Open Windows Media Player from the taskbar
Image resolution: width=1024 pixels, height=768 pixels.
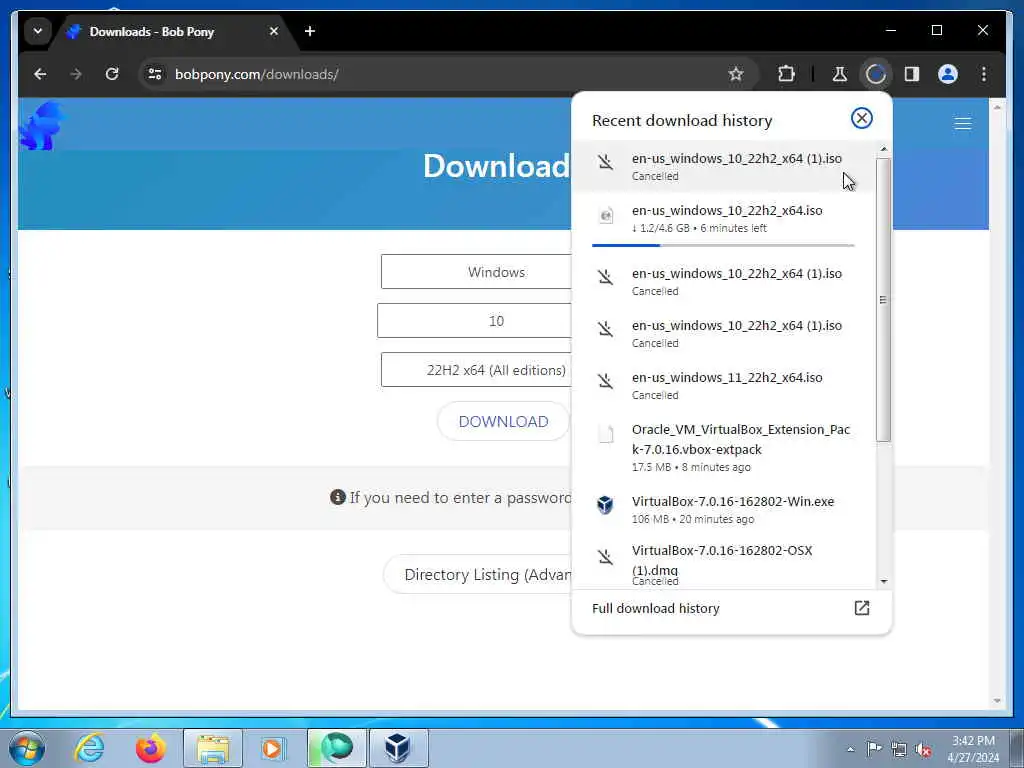point(272,748)
